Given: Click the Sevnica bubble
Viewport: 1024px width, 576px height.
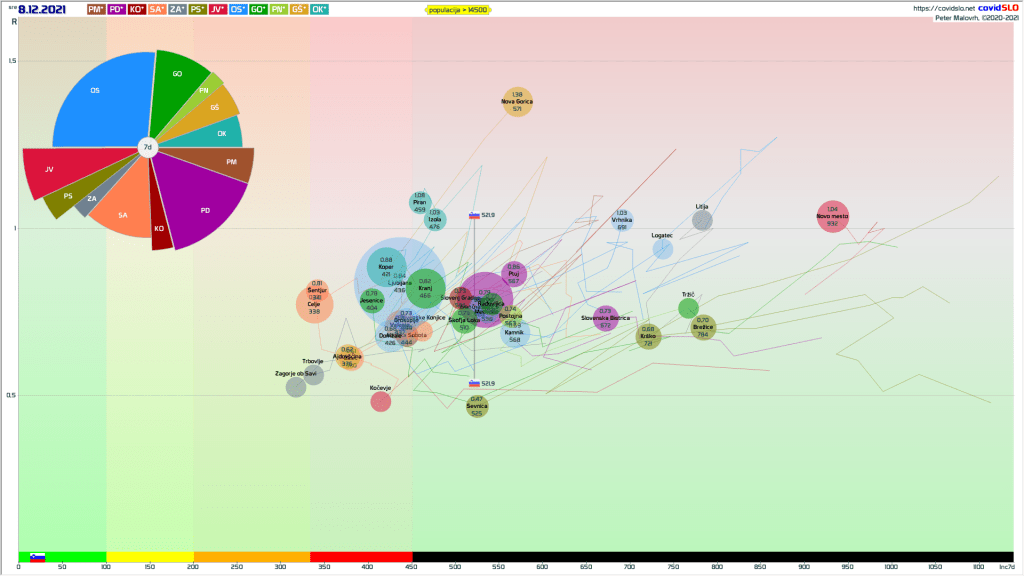Looking at the screenshot, I should pos(477,405).
